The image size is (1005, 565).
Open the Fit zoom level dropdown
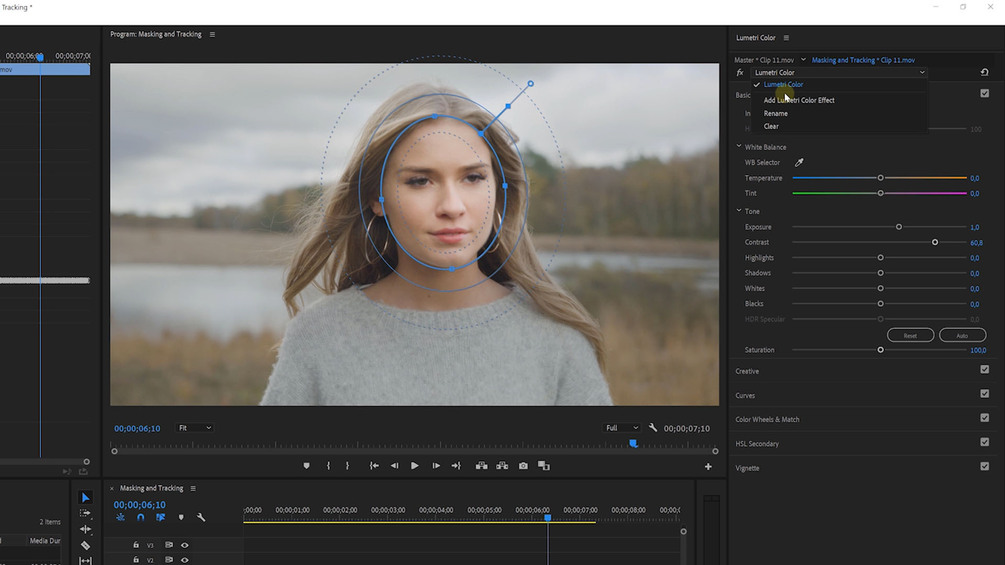coord(195,428)
